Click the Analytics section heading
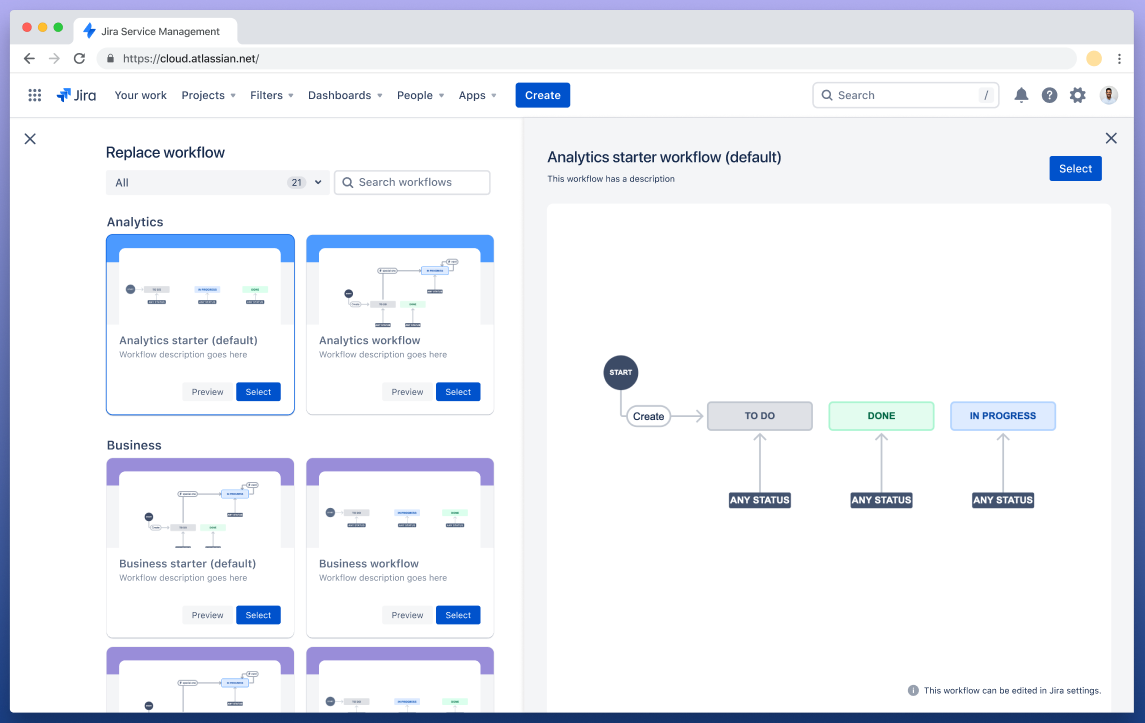The width and height of the screenshot is (1145, 723). tap(135, 222)
